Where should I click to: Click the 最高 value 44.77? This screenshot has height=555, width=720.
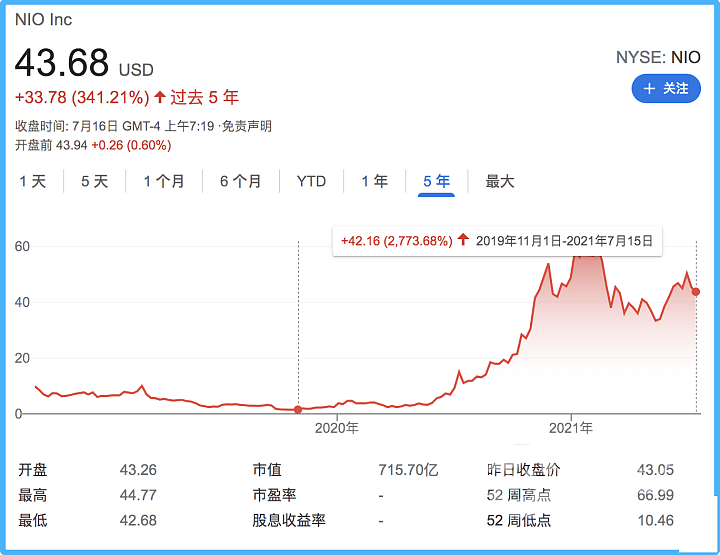(x=138, y=495)
